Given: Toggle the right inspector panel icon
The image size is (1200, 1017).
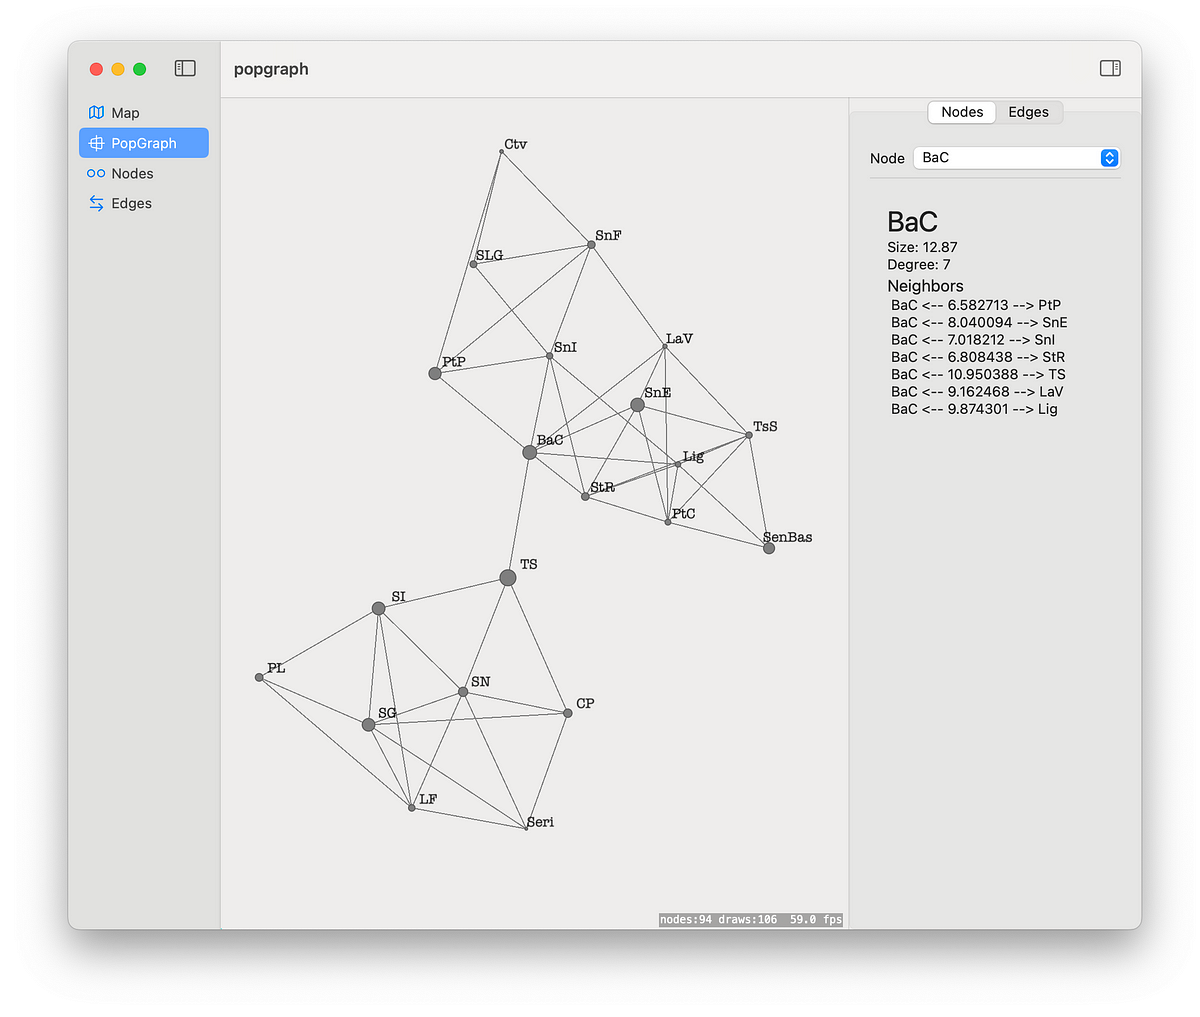Looking at the screenshot, I should coord(1110,68).
